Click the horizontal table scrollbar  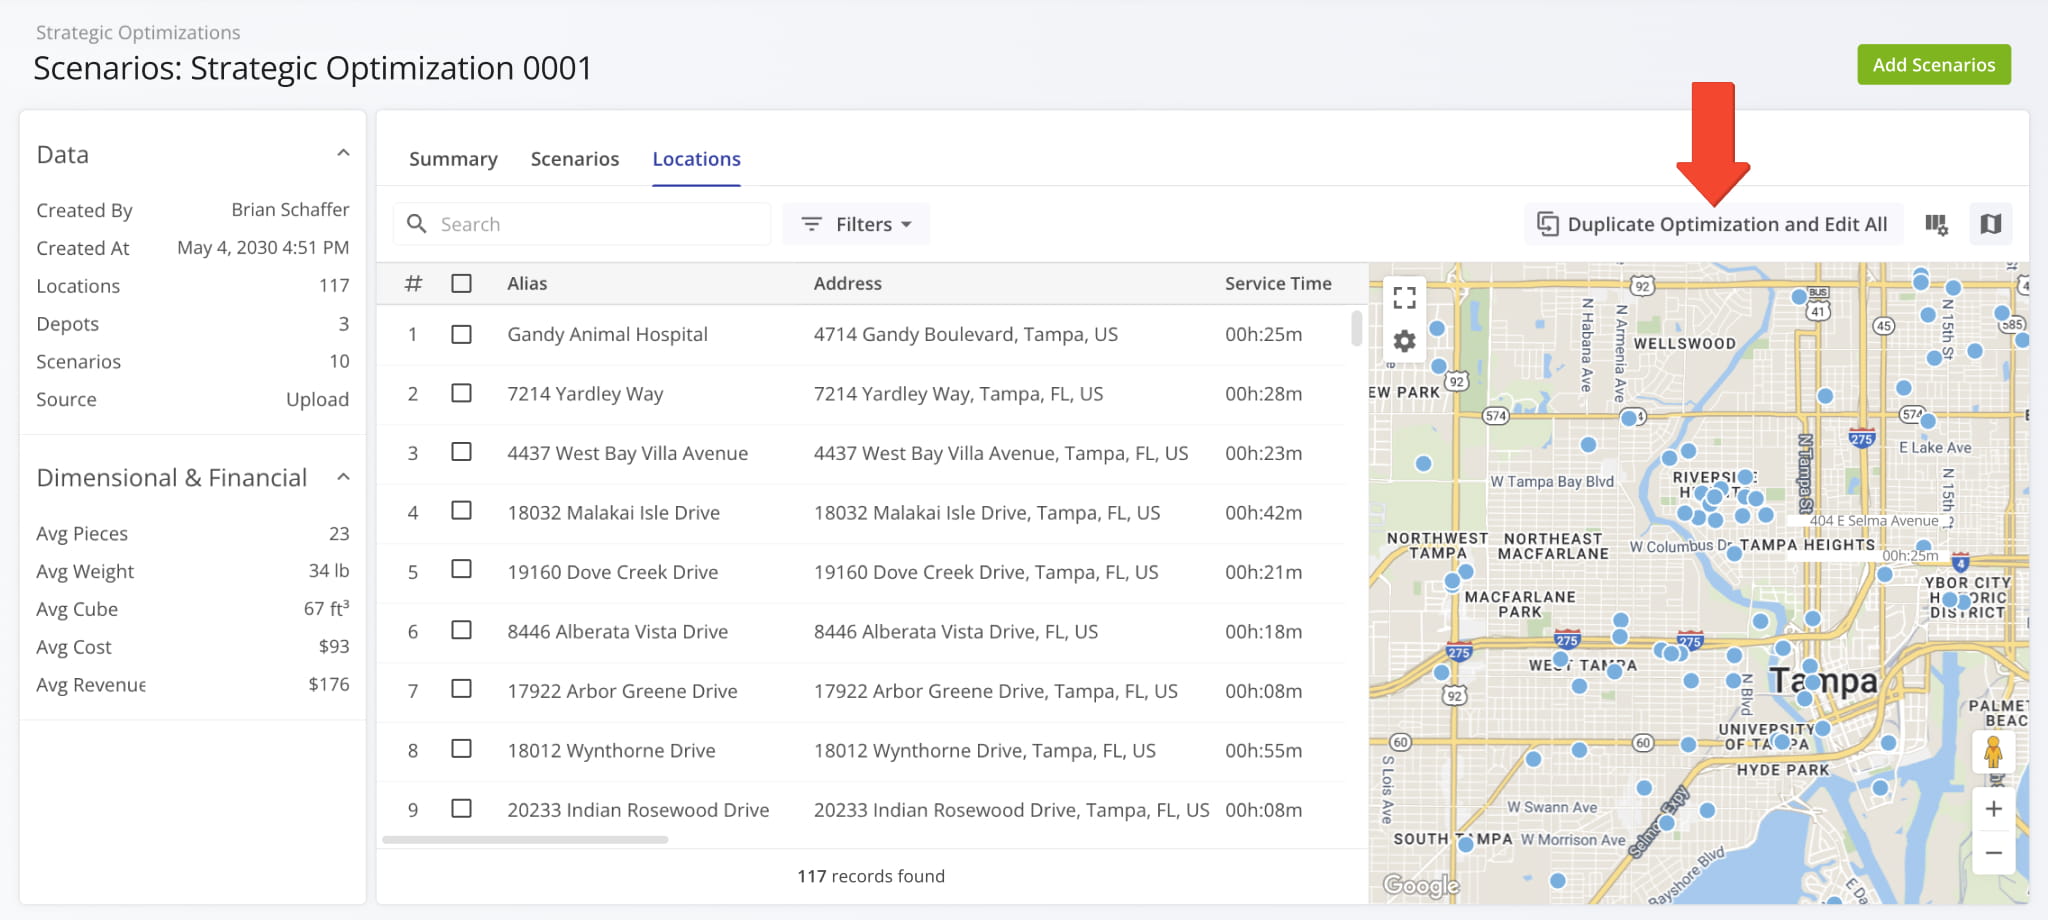(525, 840)
